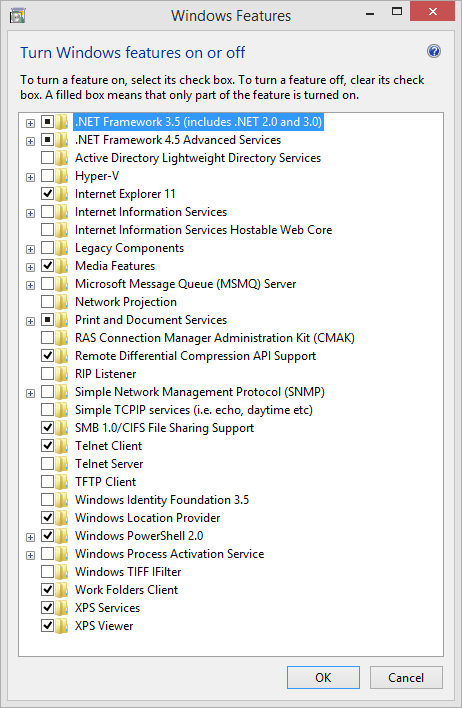
Task: Select the Work Folders Client label
Action: click(126, 590)
